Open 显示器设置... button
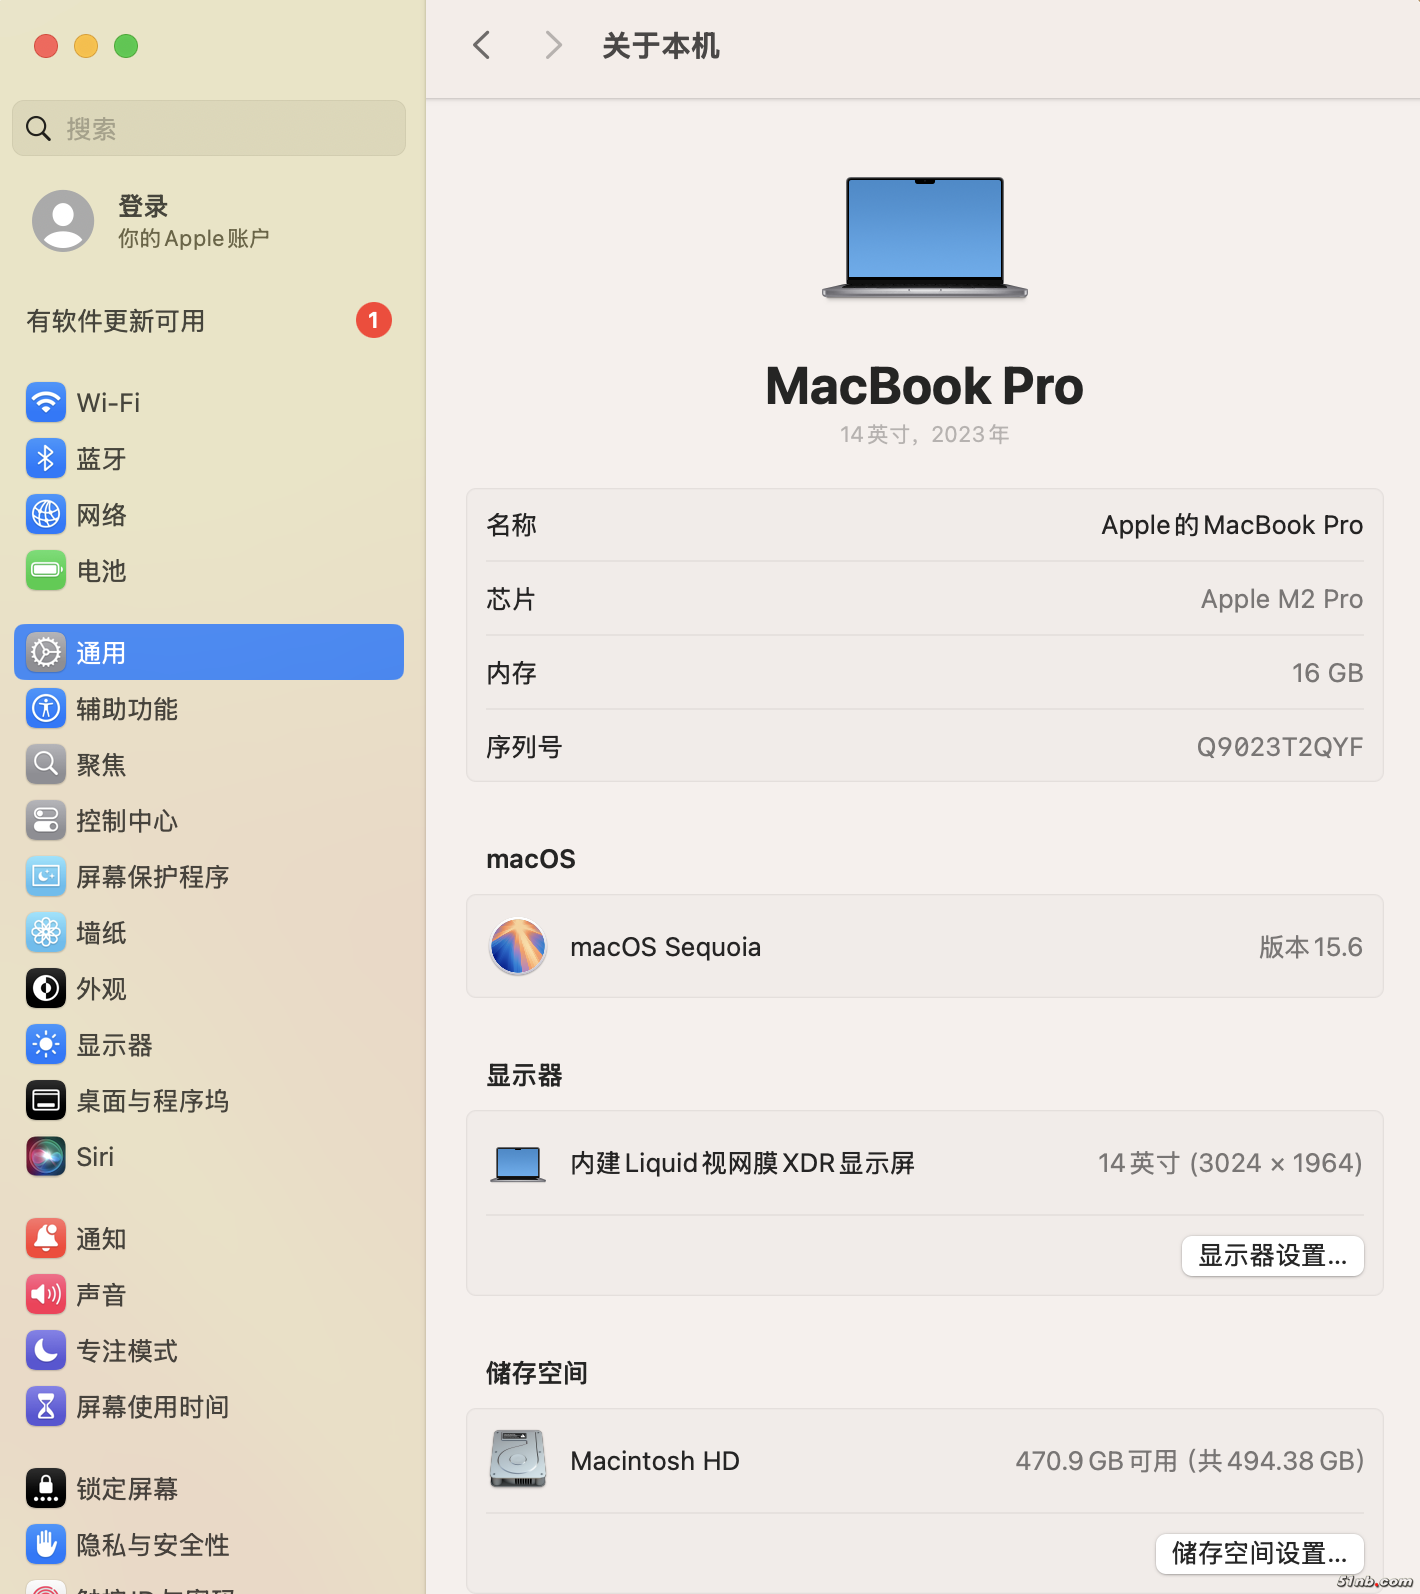Image resolution: width=1420 pixels, height=1594 pixels. (1273, 1255)
